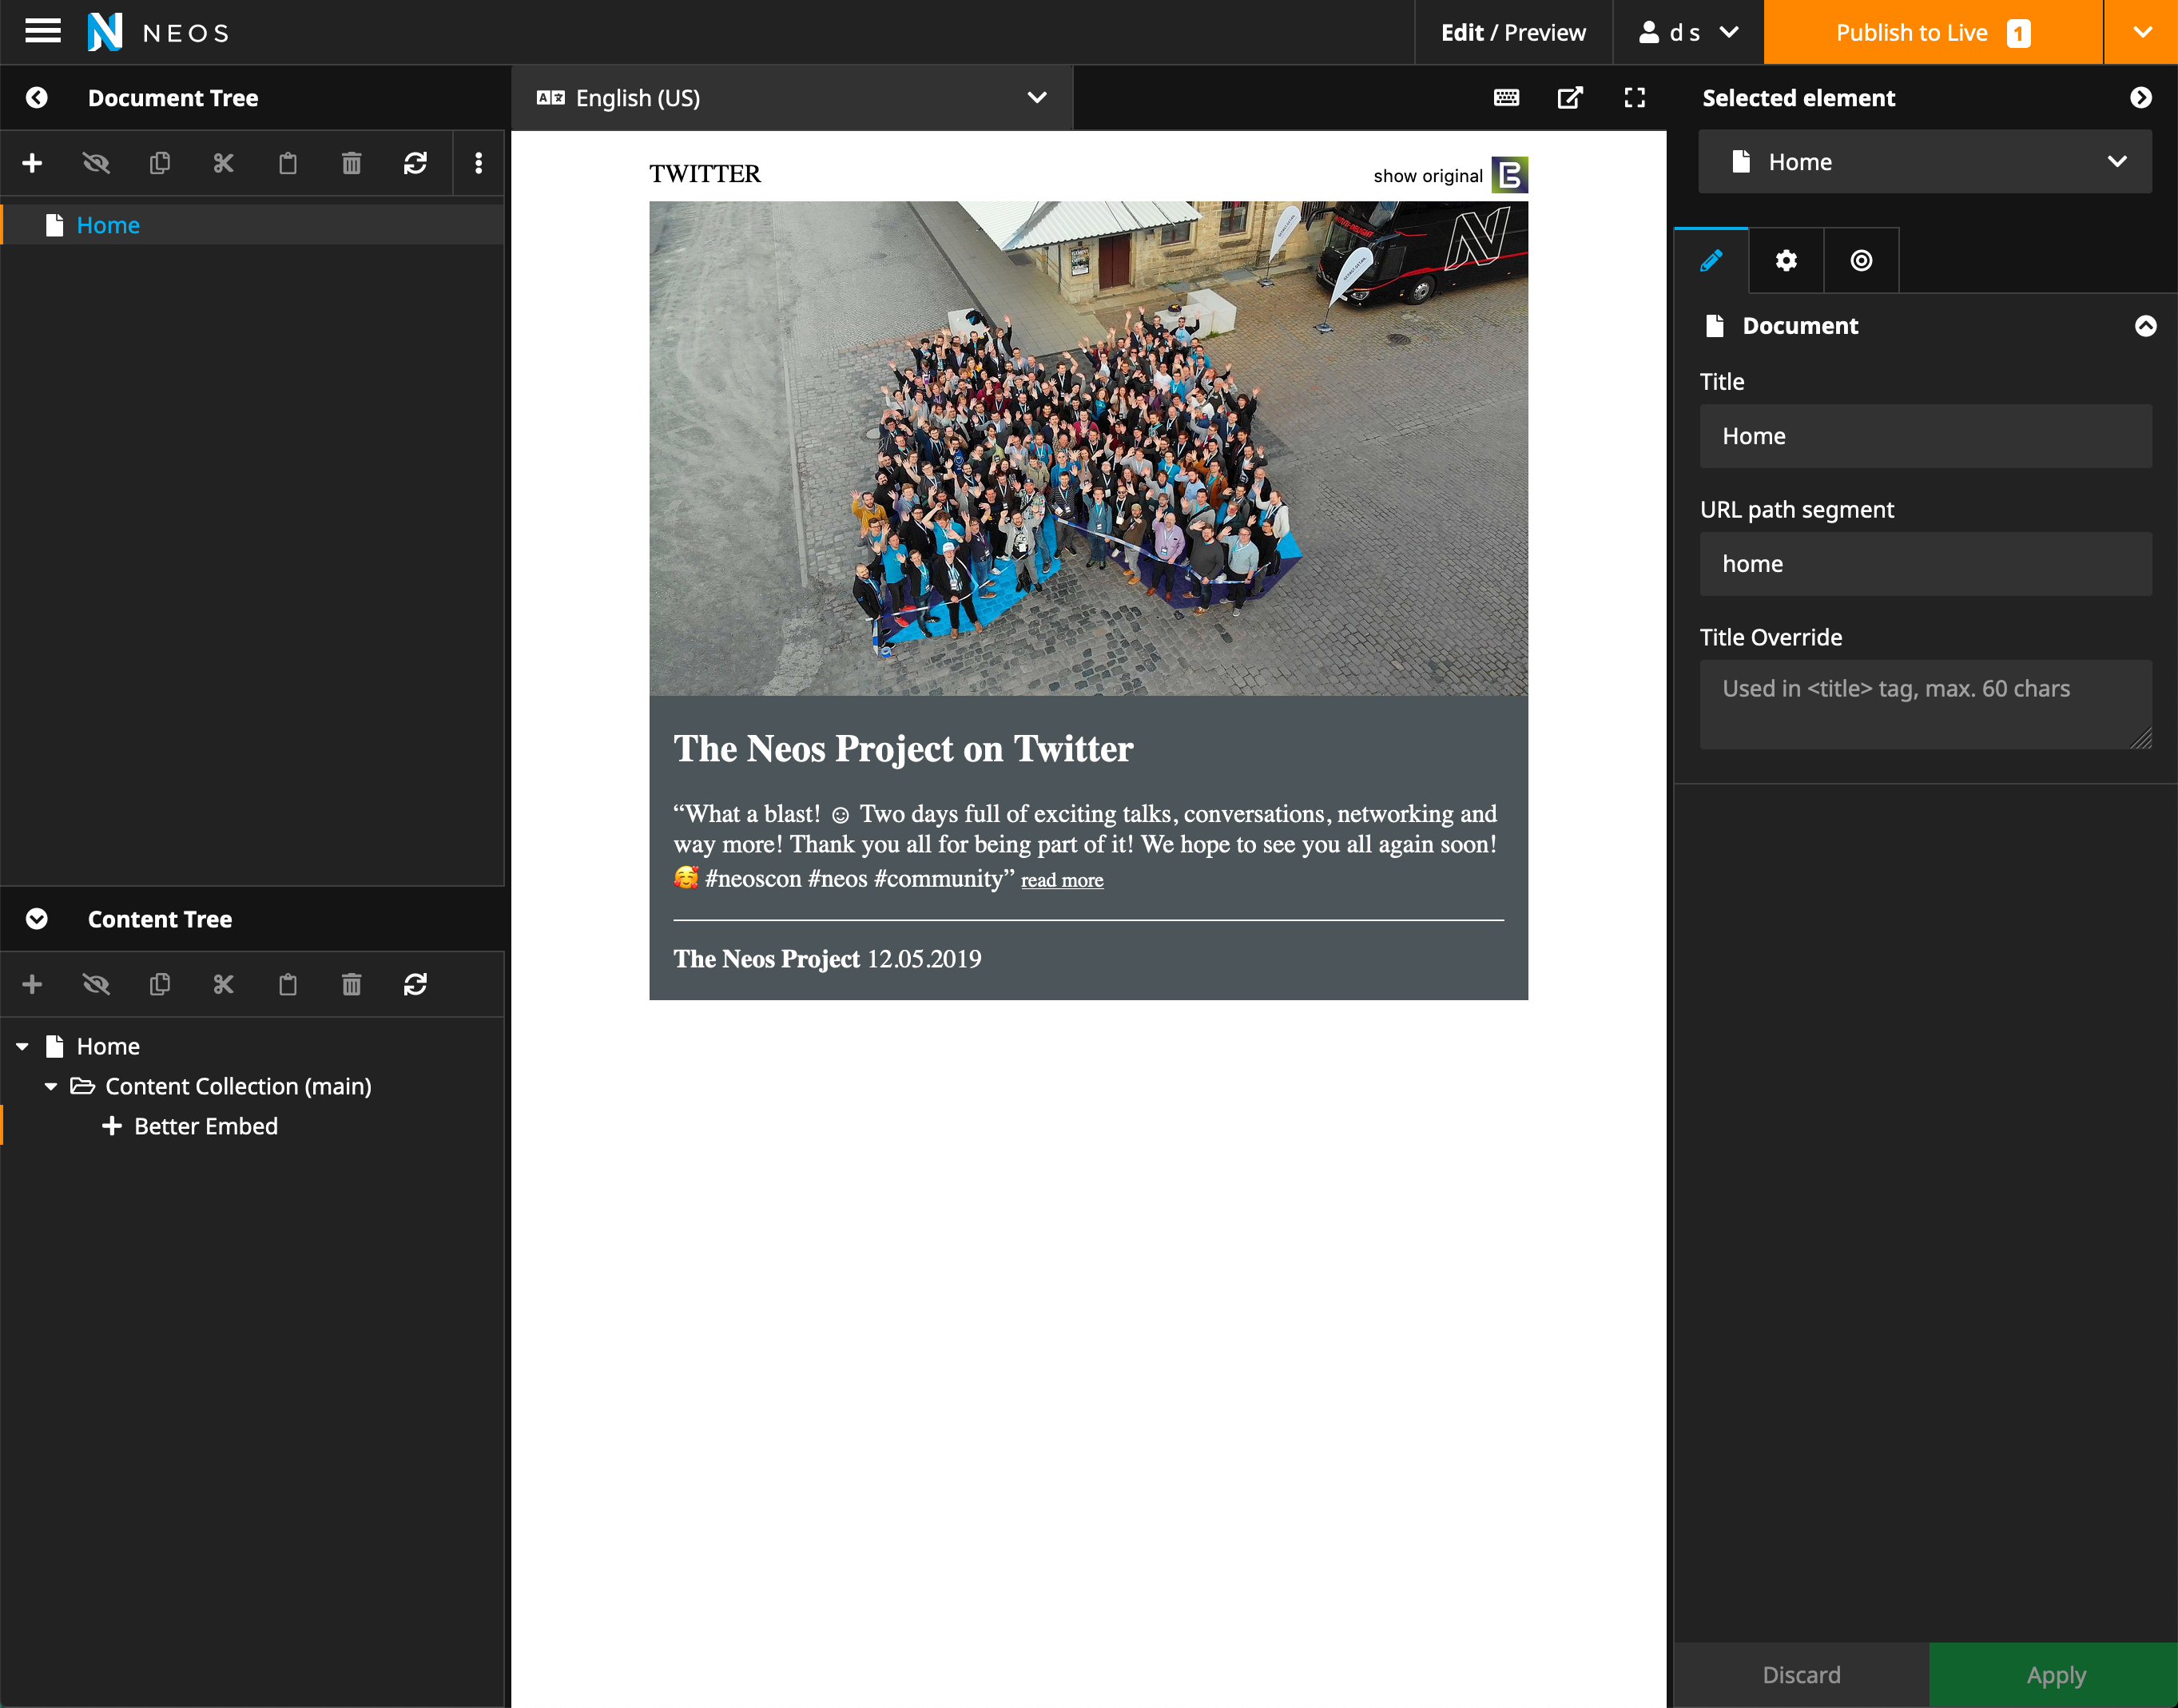Viewport: 2178px width, 1708px height.
Task: Follow the read more link
Action: click(1061, 881)
